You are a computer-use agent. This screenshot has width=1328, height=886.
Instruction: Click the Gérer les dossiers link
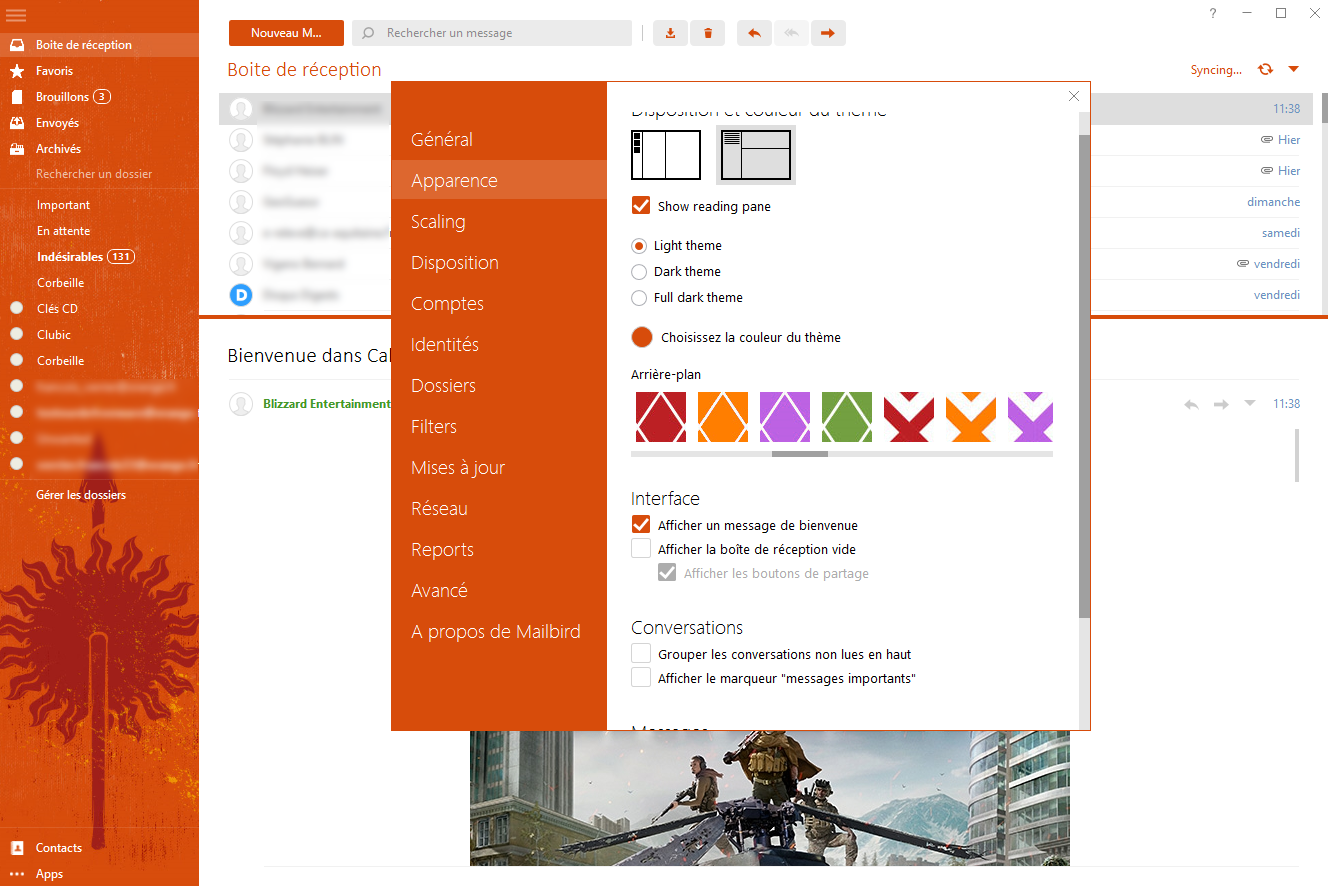[x=81, y=495]
